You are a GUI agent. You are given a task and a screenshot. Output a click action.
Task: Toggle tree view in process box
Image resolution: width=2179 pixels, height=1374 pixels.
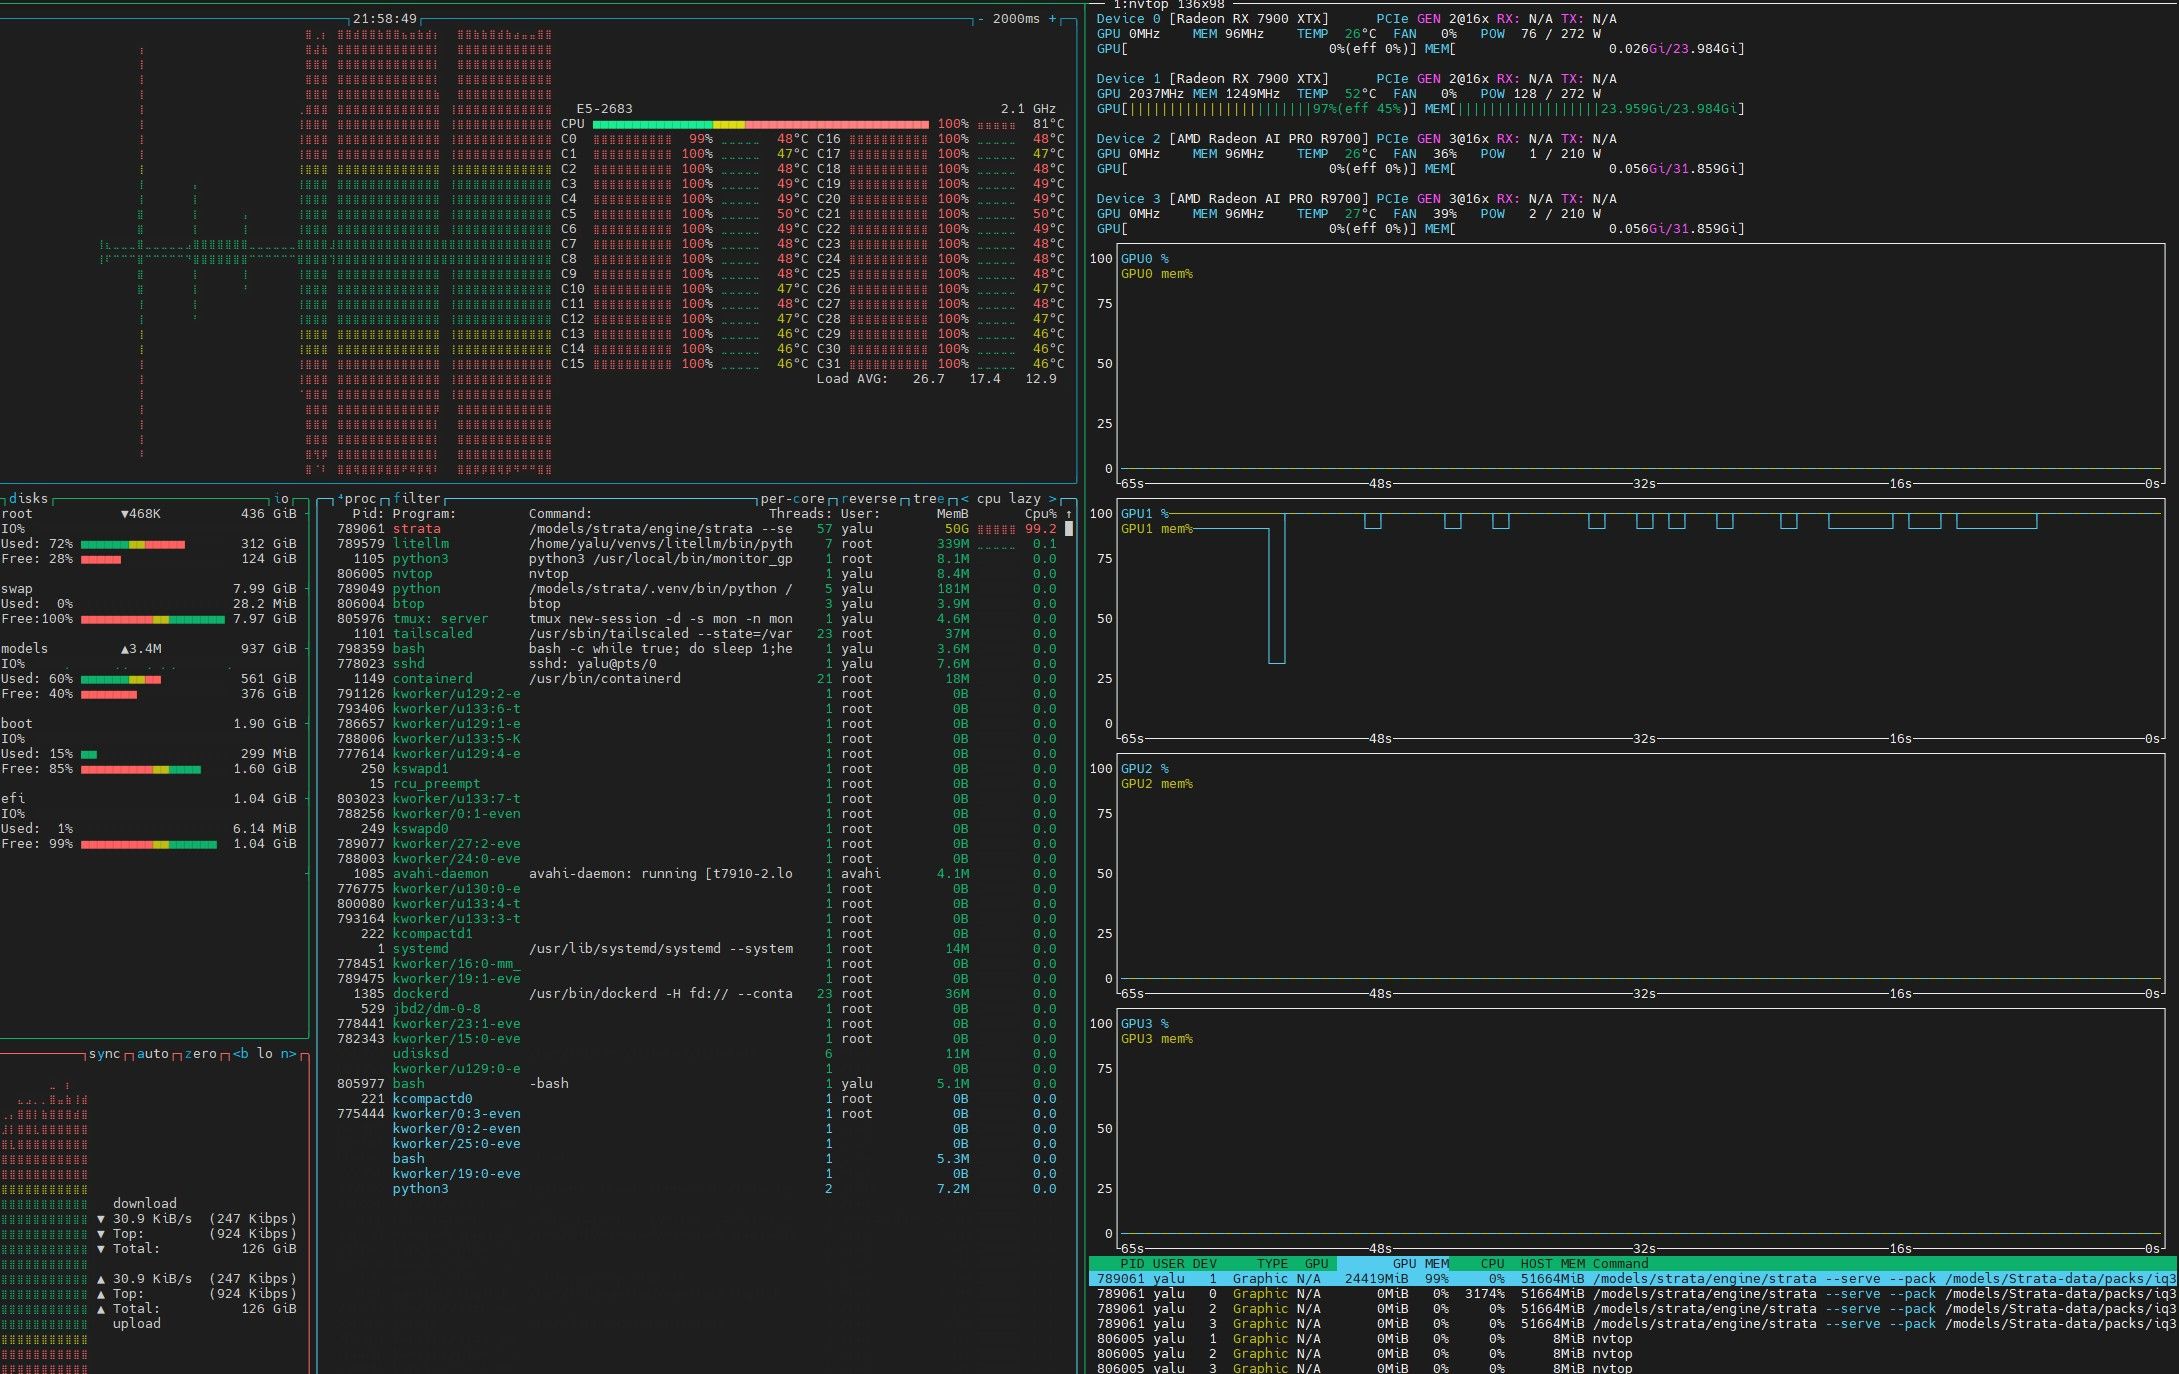click(929, 498)
